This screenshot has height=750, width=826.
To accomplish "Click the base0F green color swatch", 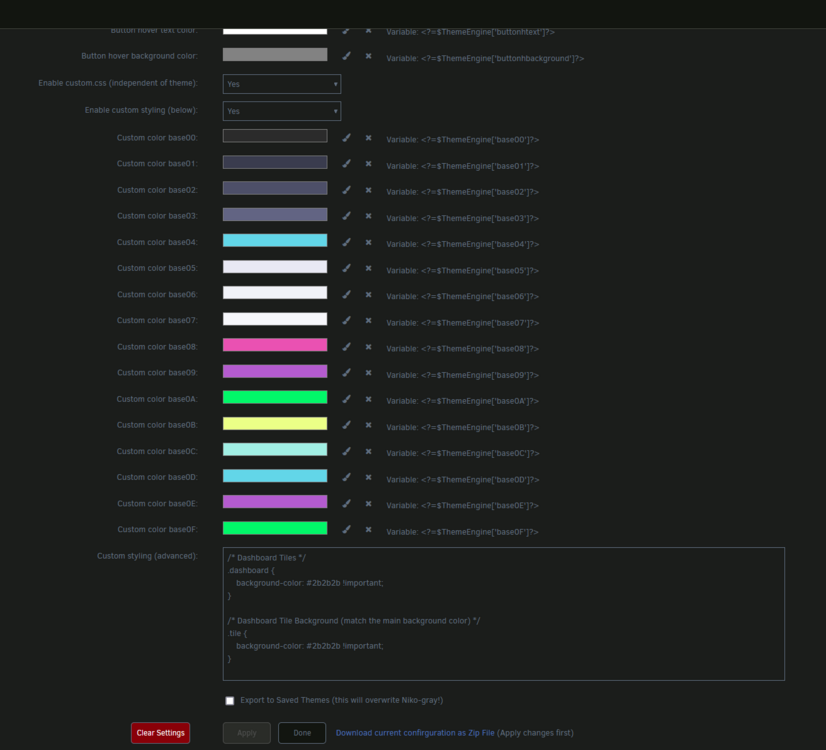I will [x=275, y=528].
